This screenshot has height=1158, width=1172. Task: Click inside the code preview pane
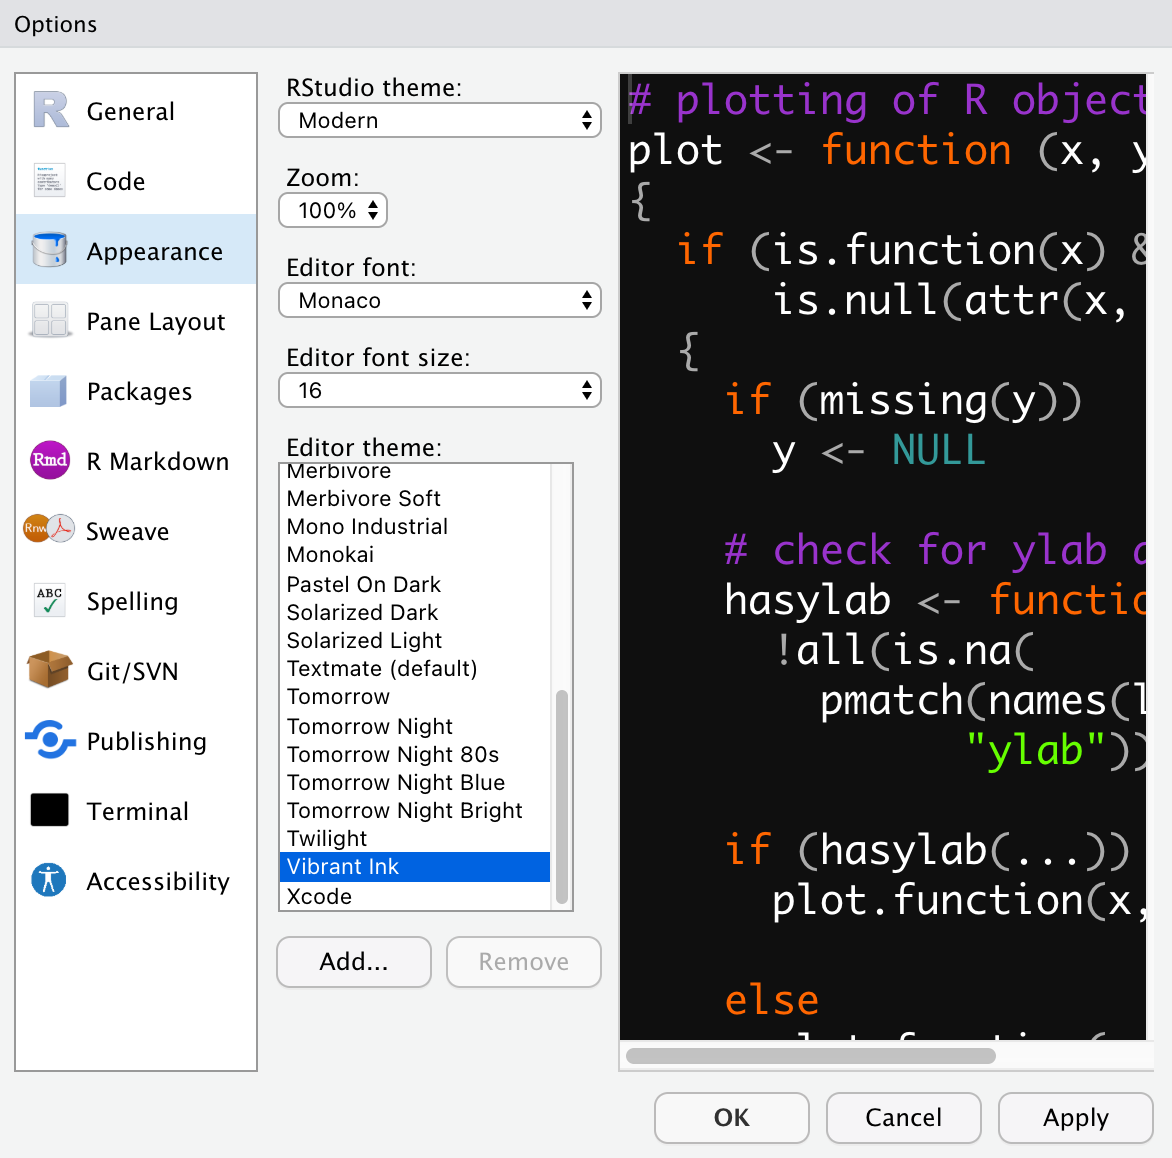[883, 556]
